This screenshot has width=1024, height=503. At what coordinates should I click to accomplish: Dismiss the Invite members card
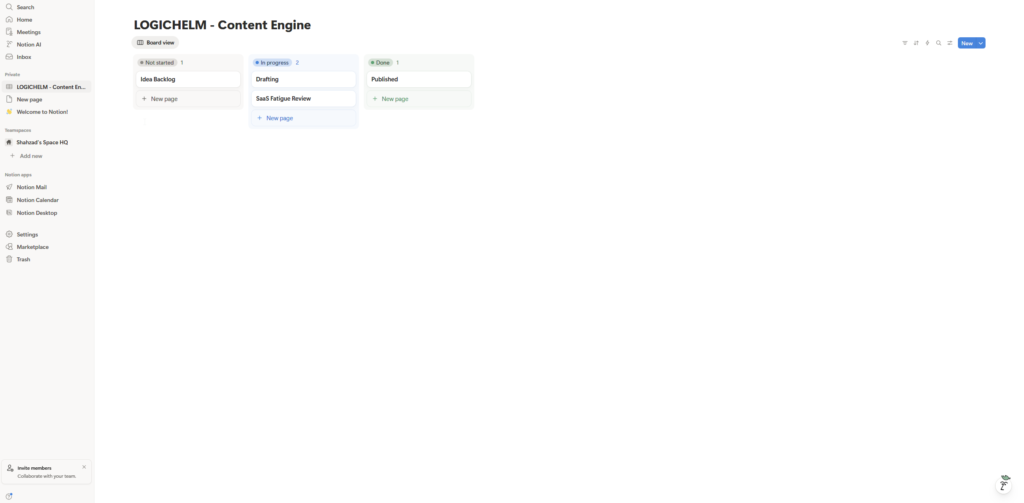[x=84, y=467]
